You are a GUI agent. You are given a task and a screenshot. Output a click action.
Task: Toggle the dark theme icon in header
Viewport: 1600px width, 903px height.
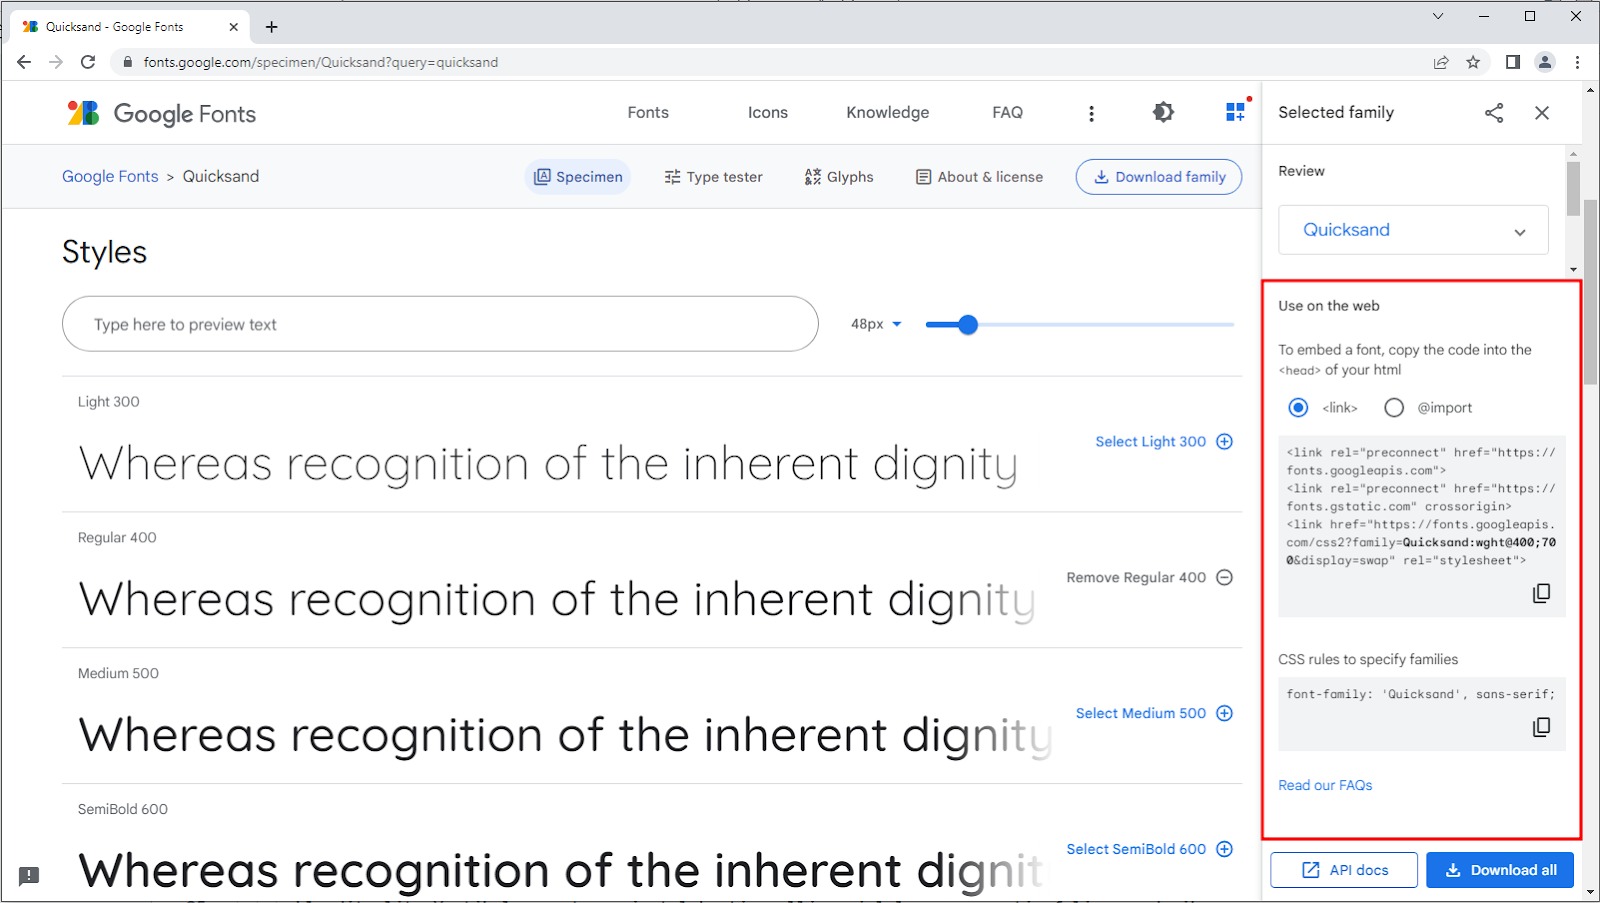coord(1163,113)
